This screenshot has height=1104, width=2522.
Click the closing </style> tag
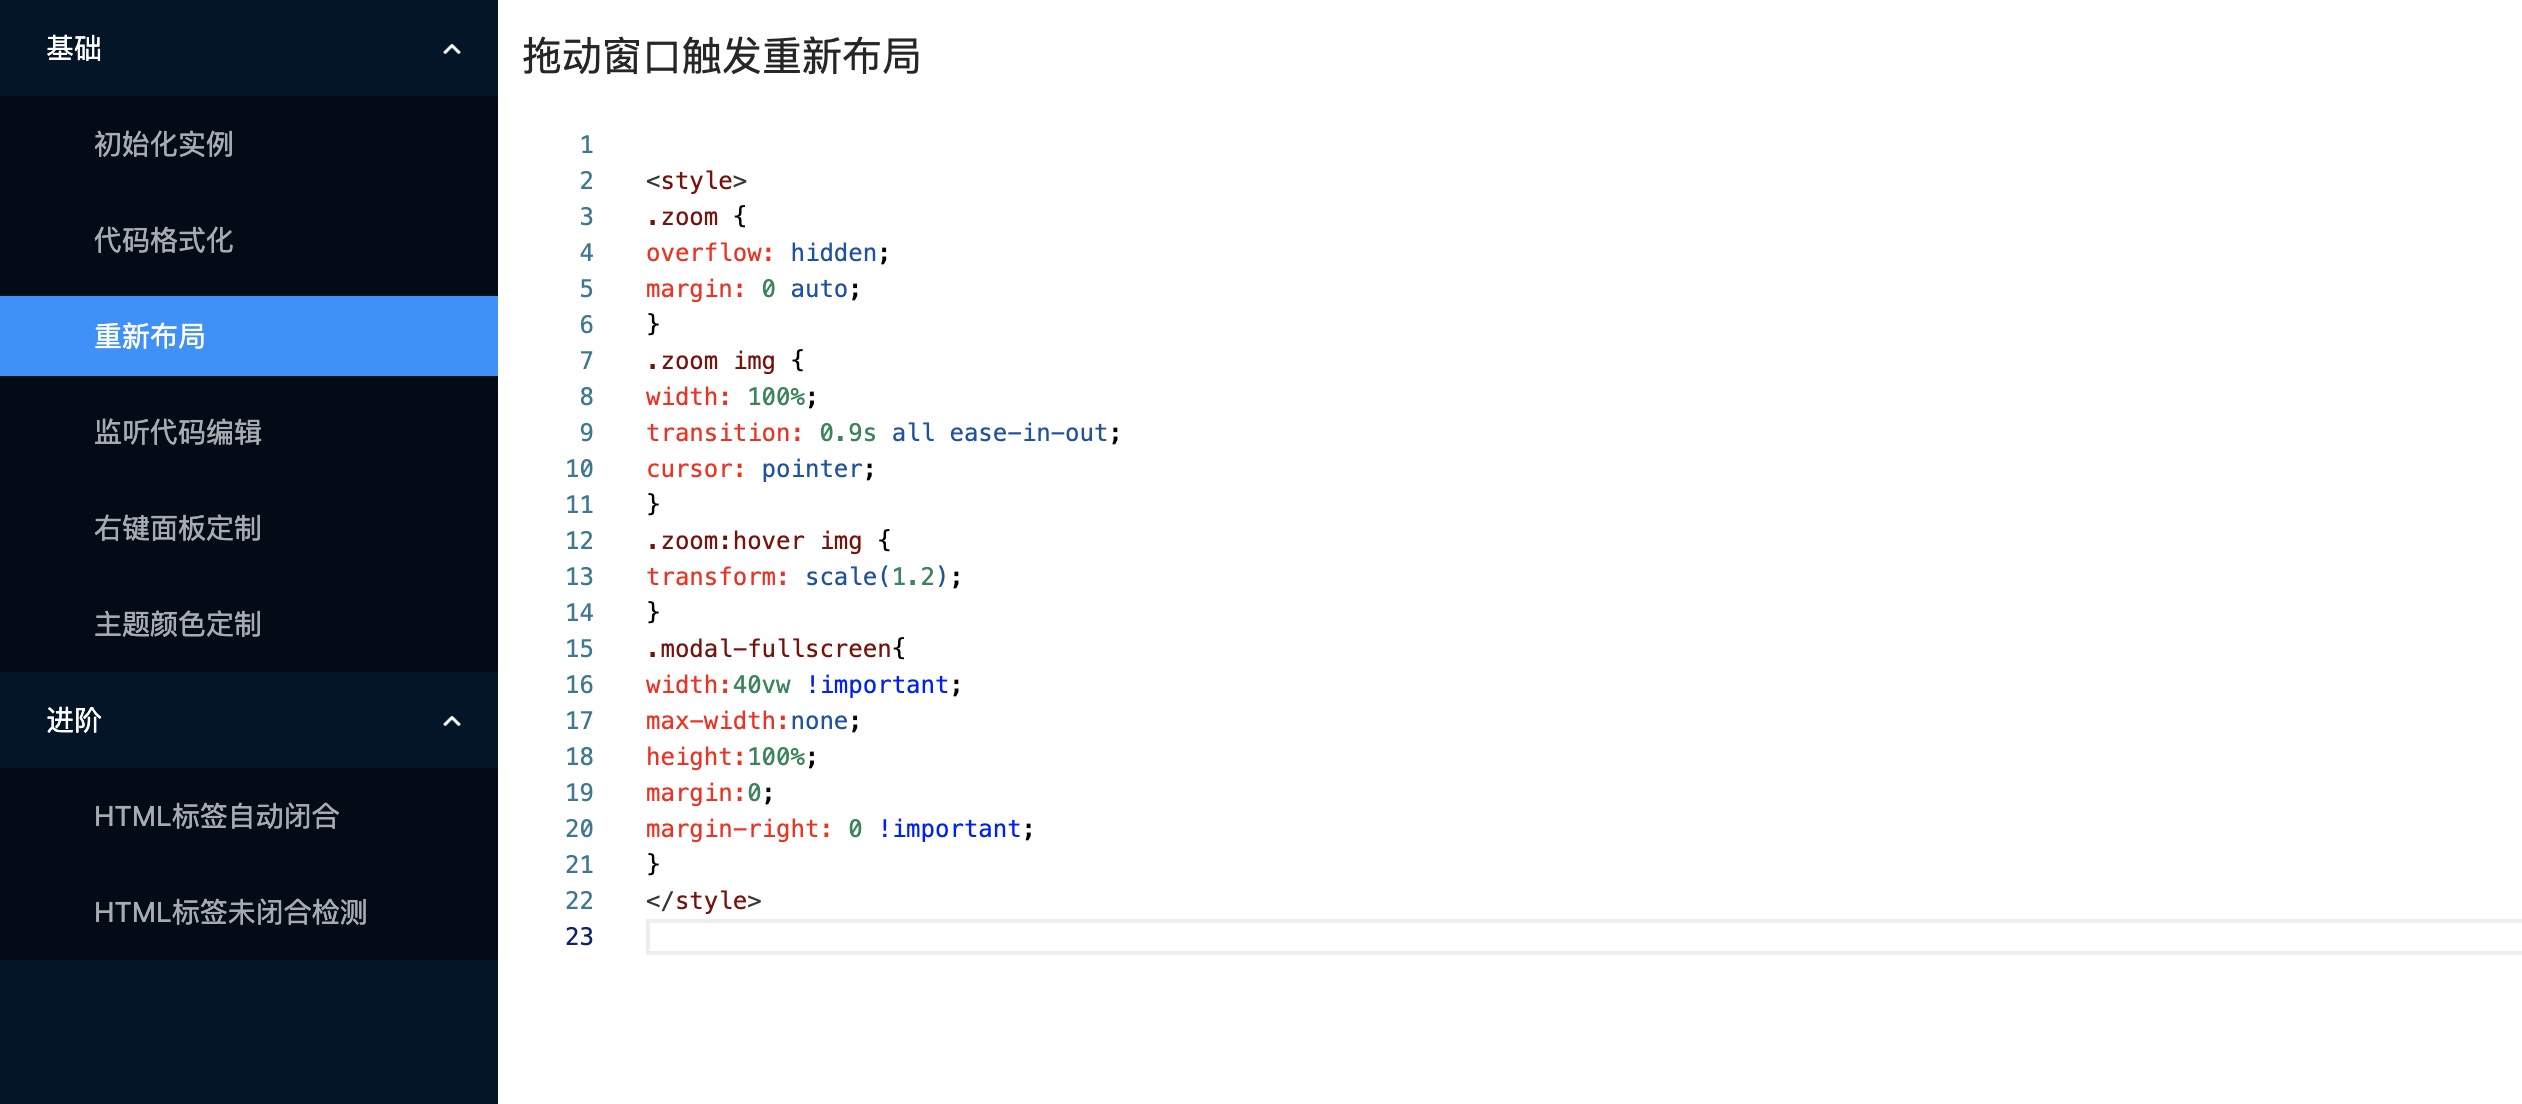[x=703, y=901]
